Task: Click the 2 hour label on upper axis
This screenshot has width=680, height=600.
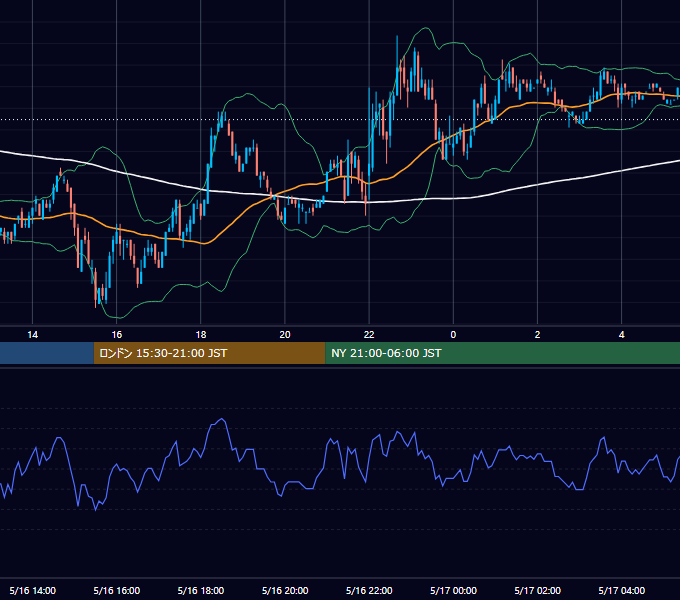Action: point(537,335)
